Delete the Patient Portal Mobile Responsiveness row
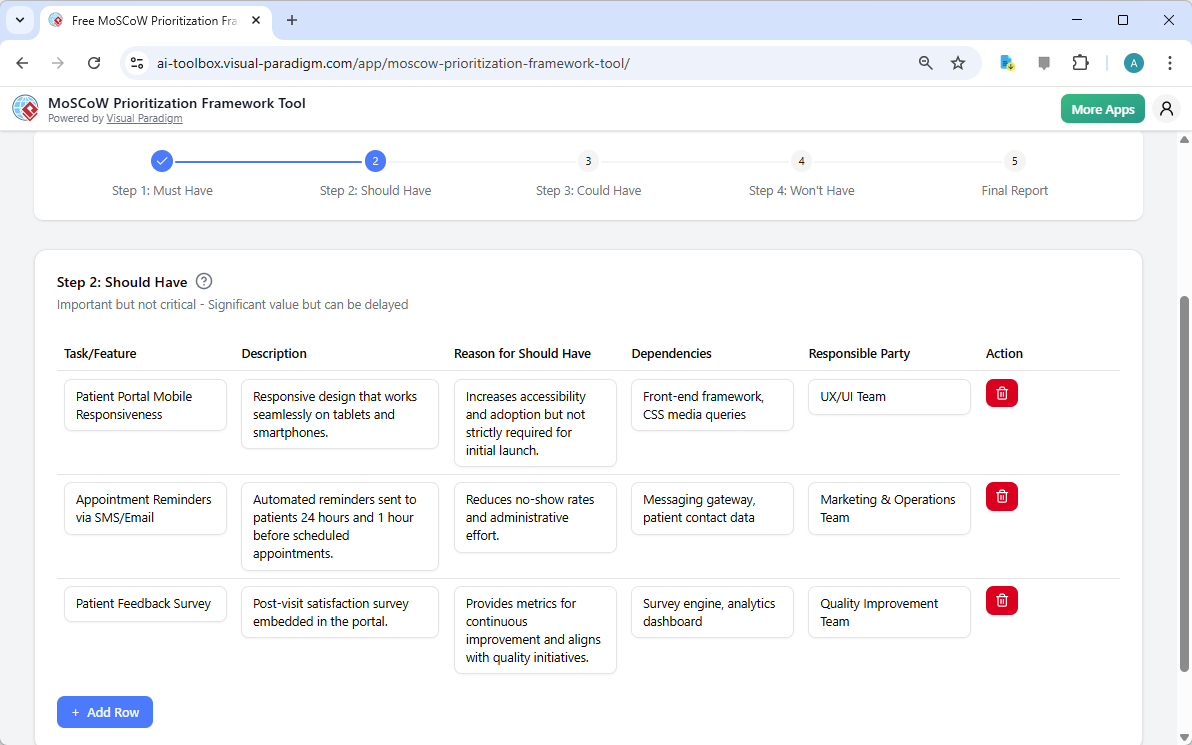The height and width of the screenshot is (745, 1192). (x=1001, y=393)
